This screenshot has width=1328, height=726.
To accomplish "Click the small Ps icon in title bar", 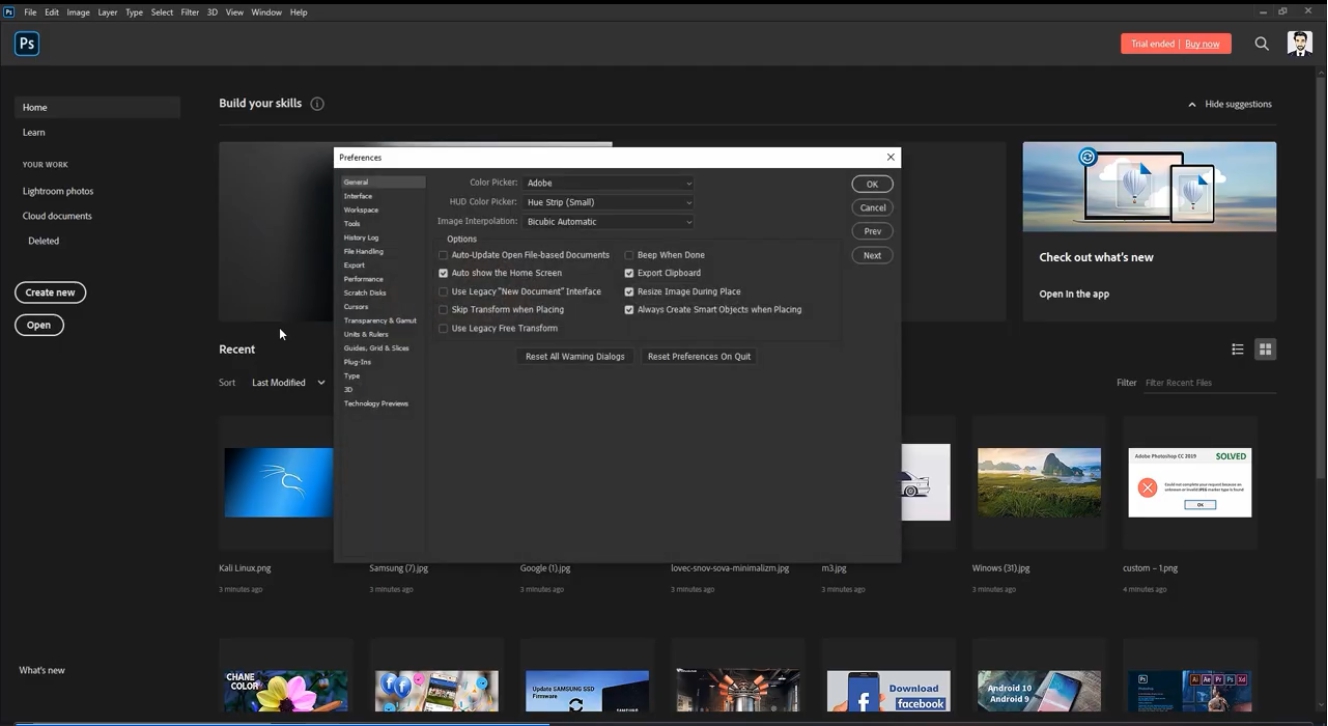I will coord(9,12).
